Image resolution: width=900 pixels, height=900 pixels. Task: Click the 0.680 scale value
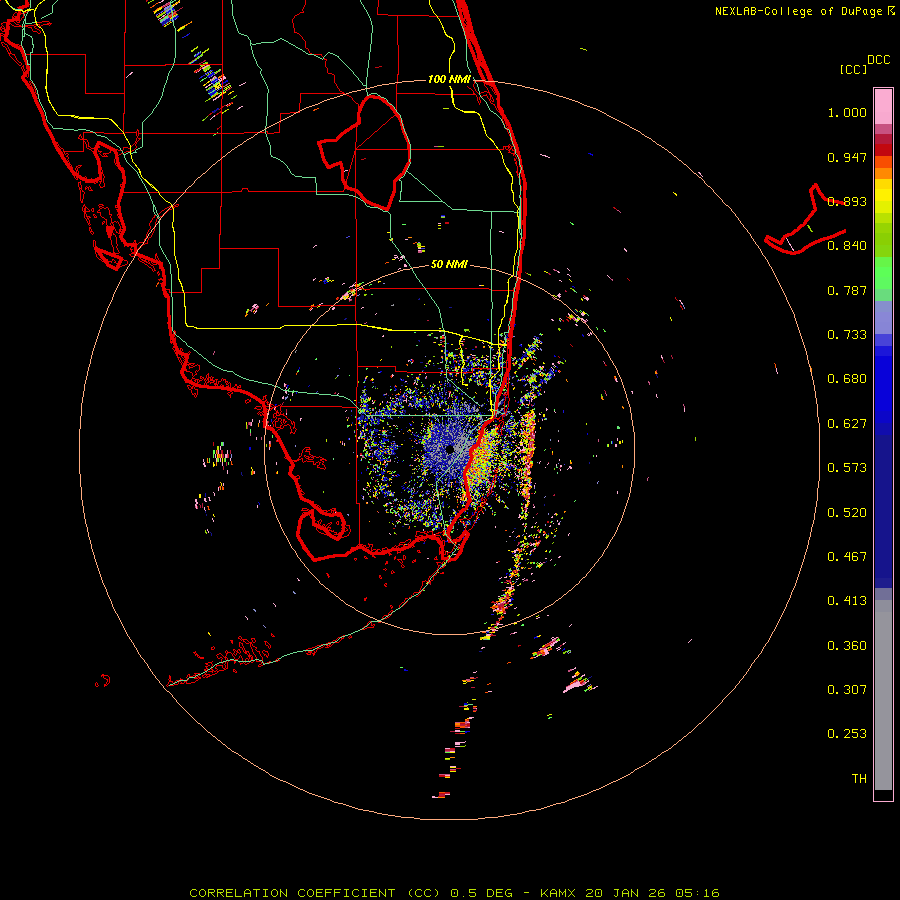pos(847,379)
